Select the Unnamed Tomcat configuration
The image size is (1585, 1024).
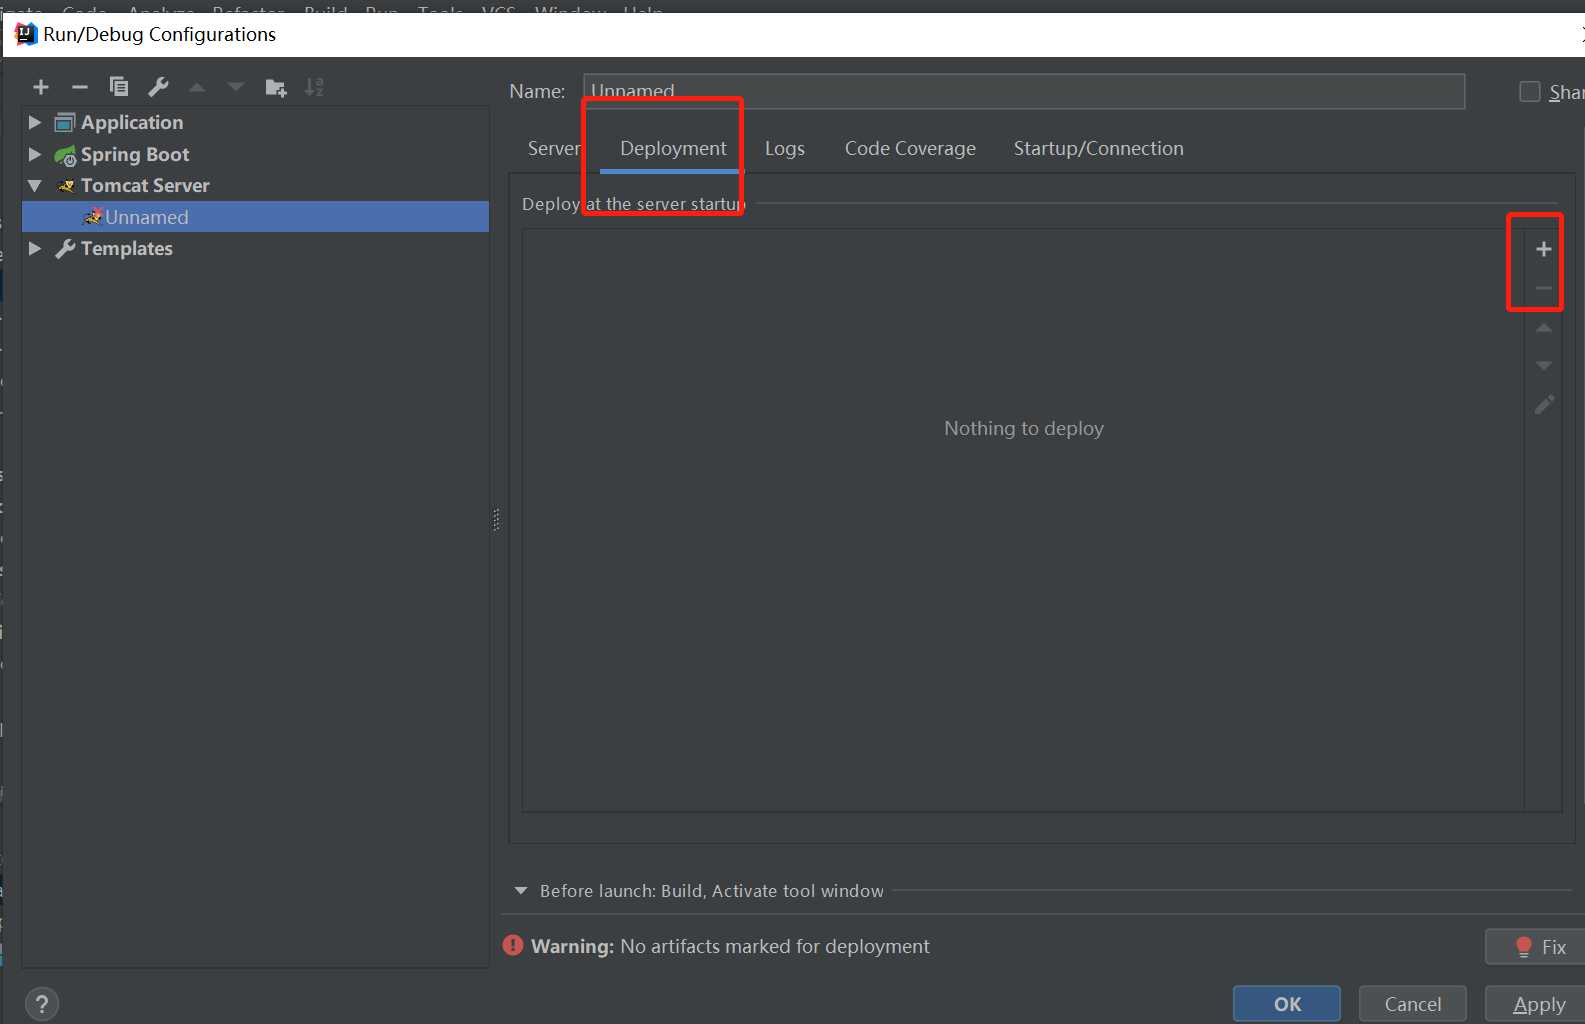(255, 217)
